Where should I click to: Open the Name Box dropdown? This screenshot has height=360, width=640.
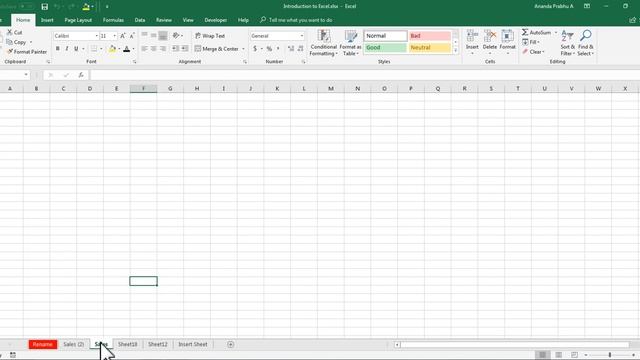pyautogui.click(x=26, y=75)
